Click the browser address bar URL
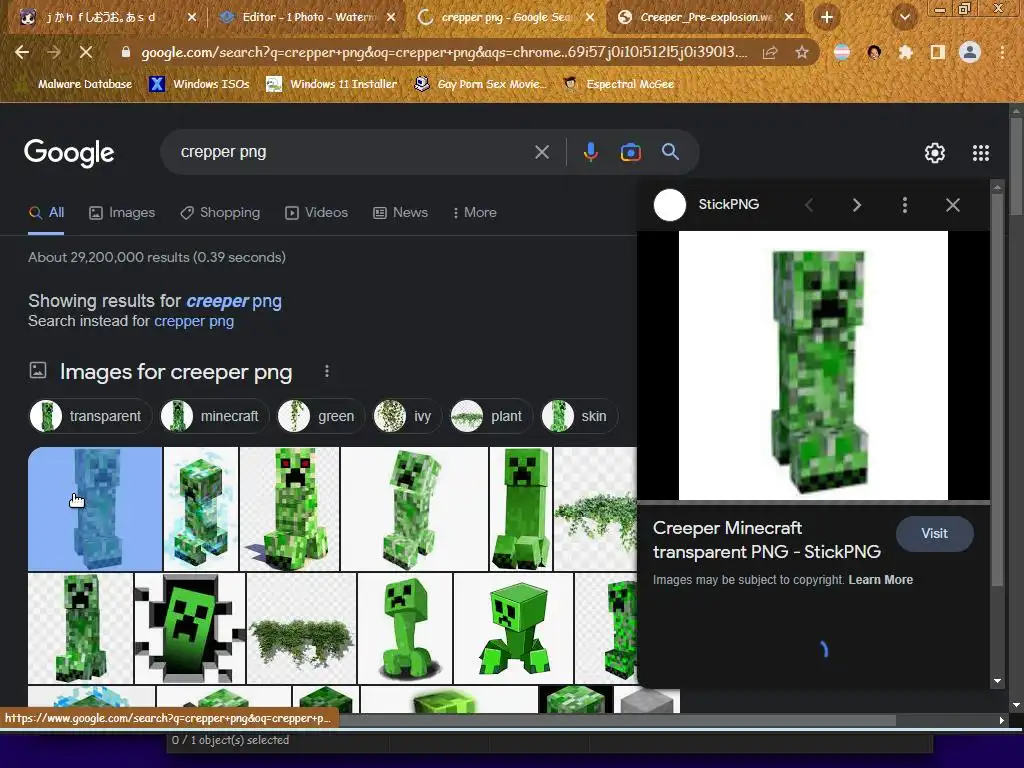 pyautogui.click(x=444, y=52)
